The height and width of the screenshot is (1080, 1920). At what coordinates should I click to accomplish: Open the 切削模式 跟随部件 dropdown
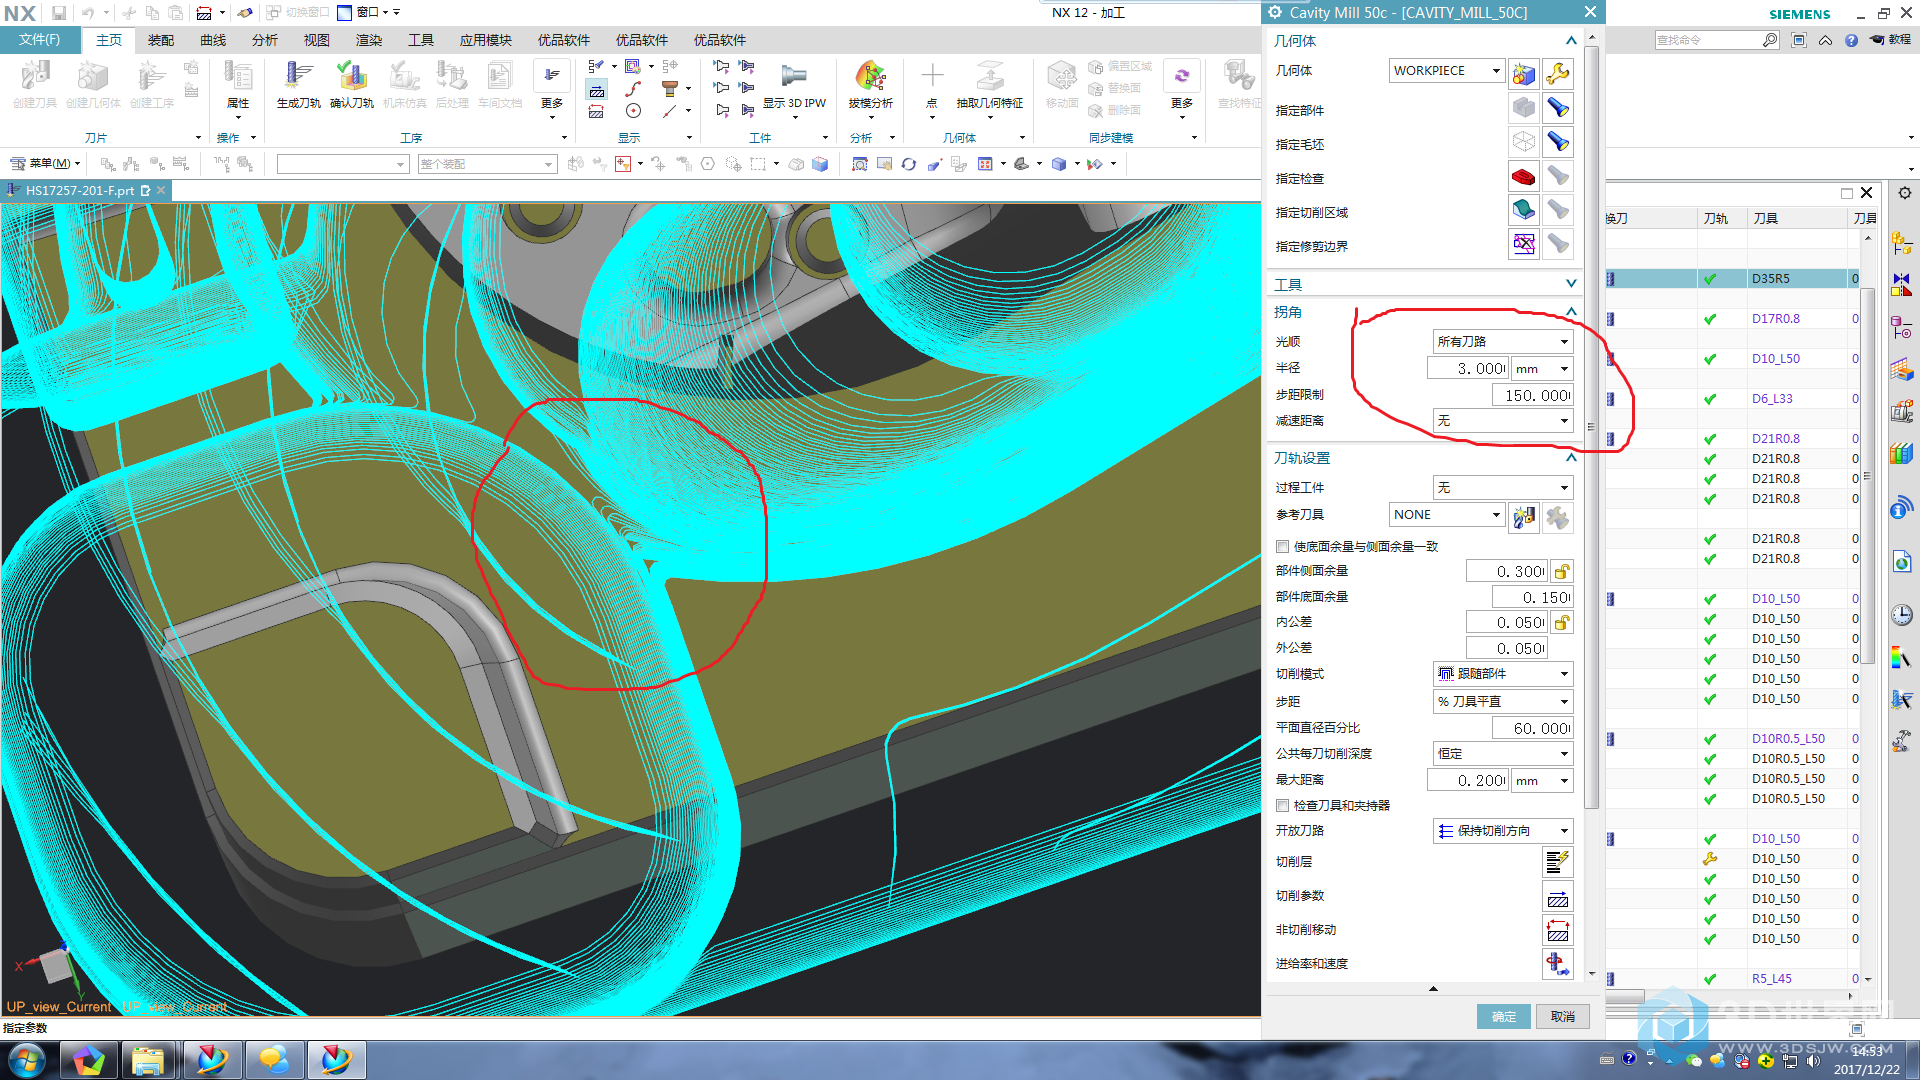coord(1503,674)
